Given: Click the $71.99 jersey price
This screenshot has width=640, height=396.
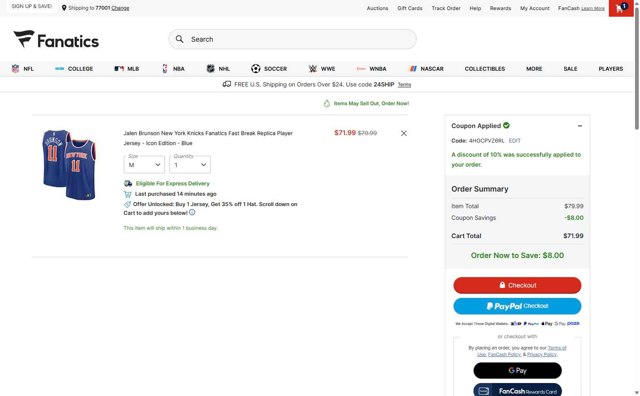Looking at the screenshot, I should pyautogui.click(x=345, y=133).
